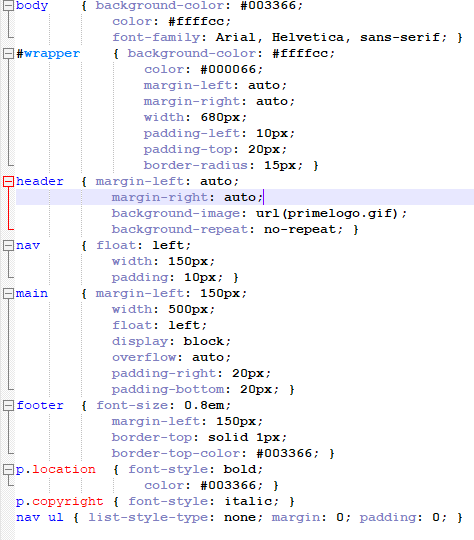Viewport: 474px width, 540px height.
Task: Collapse the header rule fold marker
Action: tap(8, 181)
